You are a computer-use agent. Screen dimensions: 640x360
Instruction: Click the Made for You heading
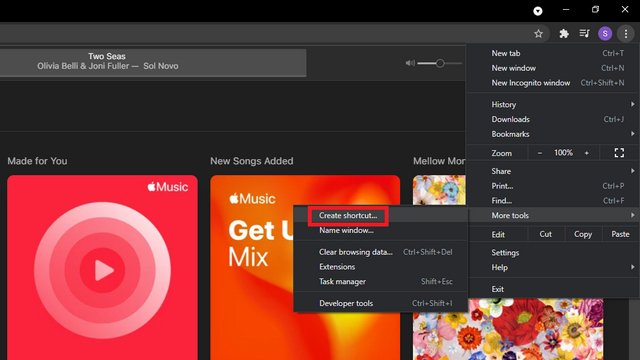(37, 161)
